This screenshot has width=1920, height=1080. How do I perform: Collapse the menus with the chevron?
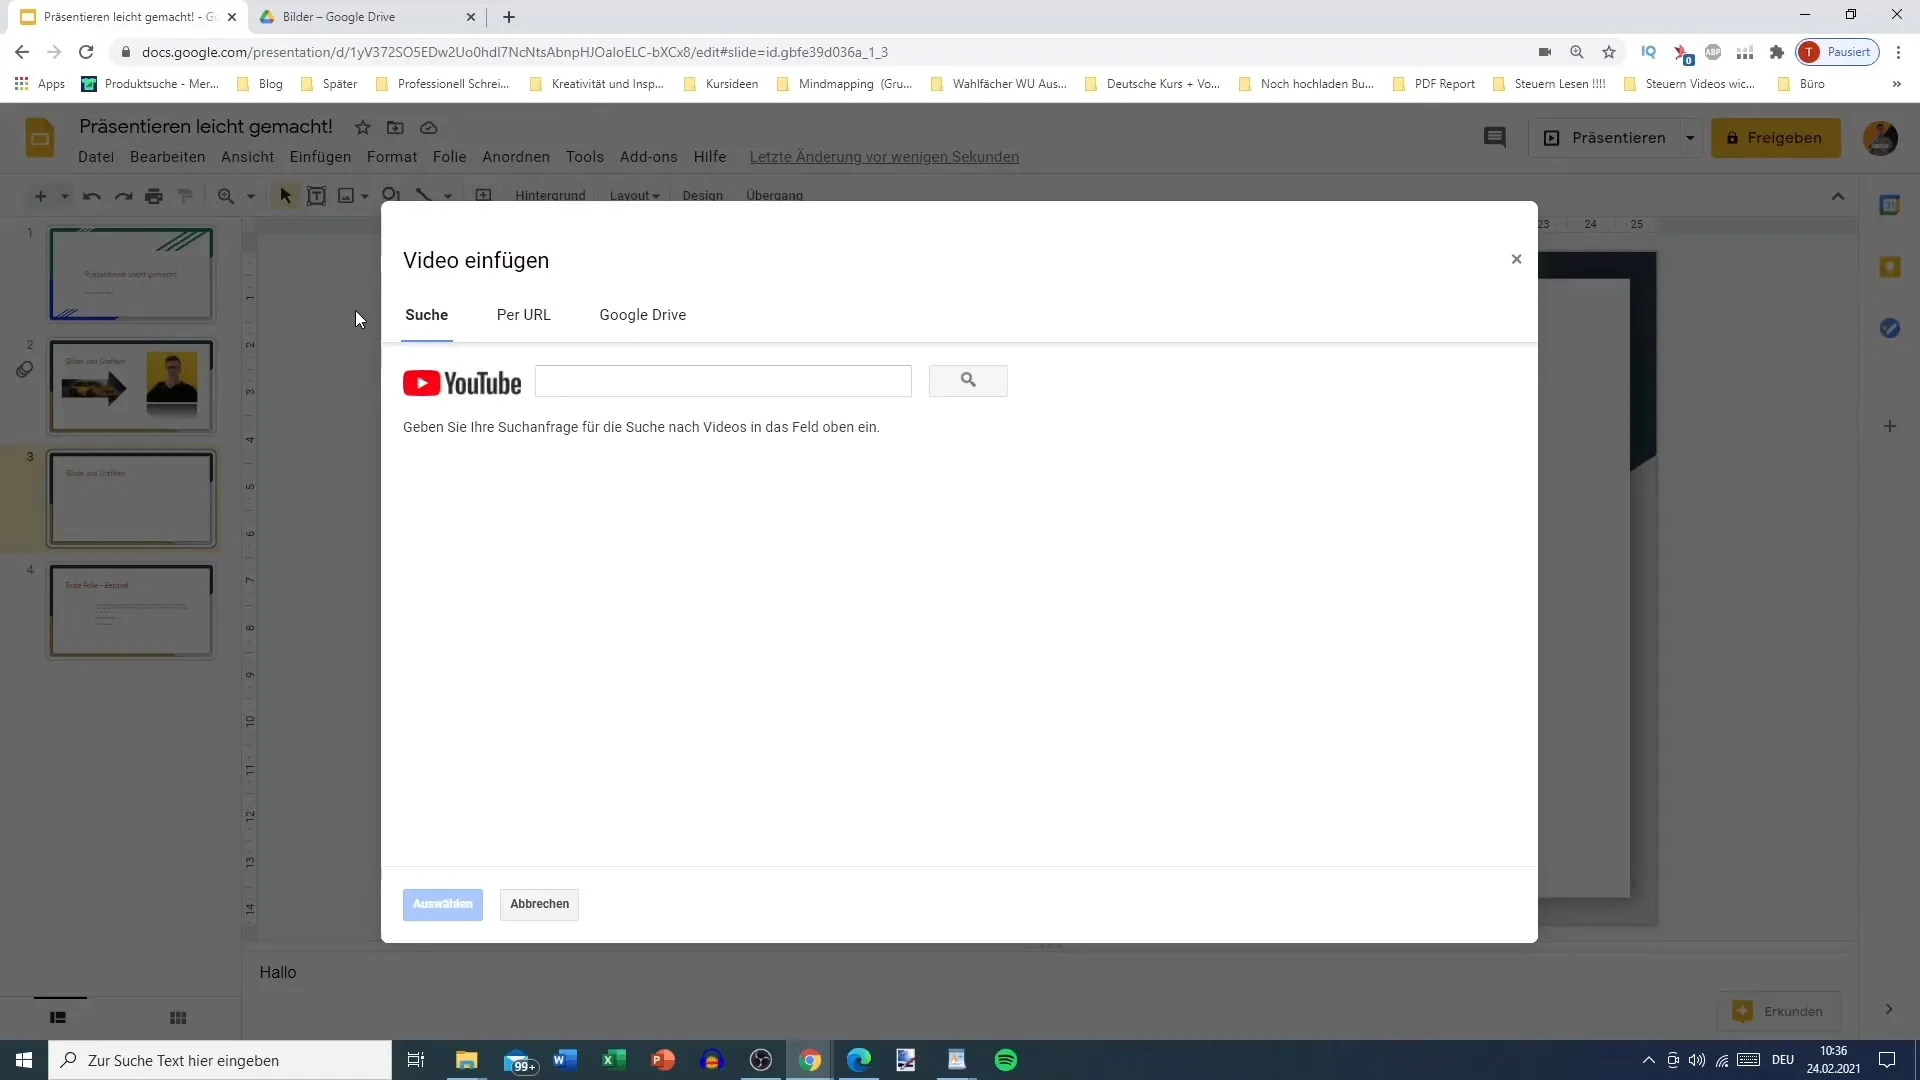click(1837, 196)
